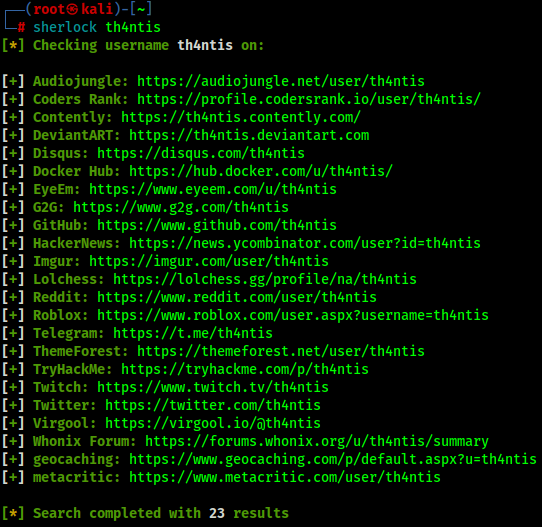
Task: Open the DeviantART profile link
Action: (249, 135)
